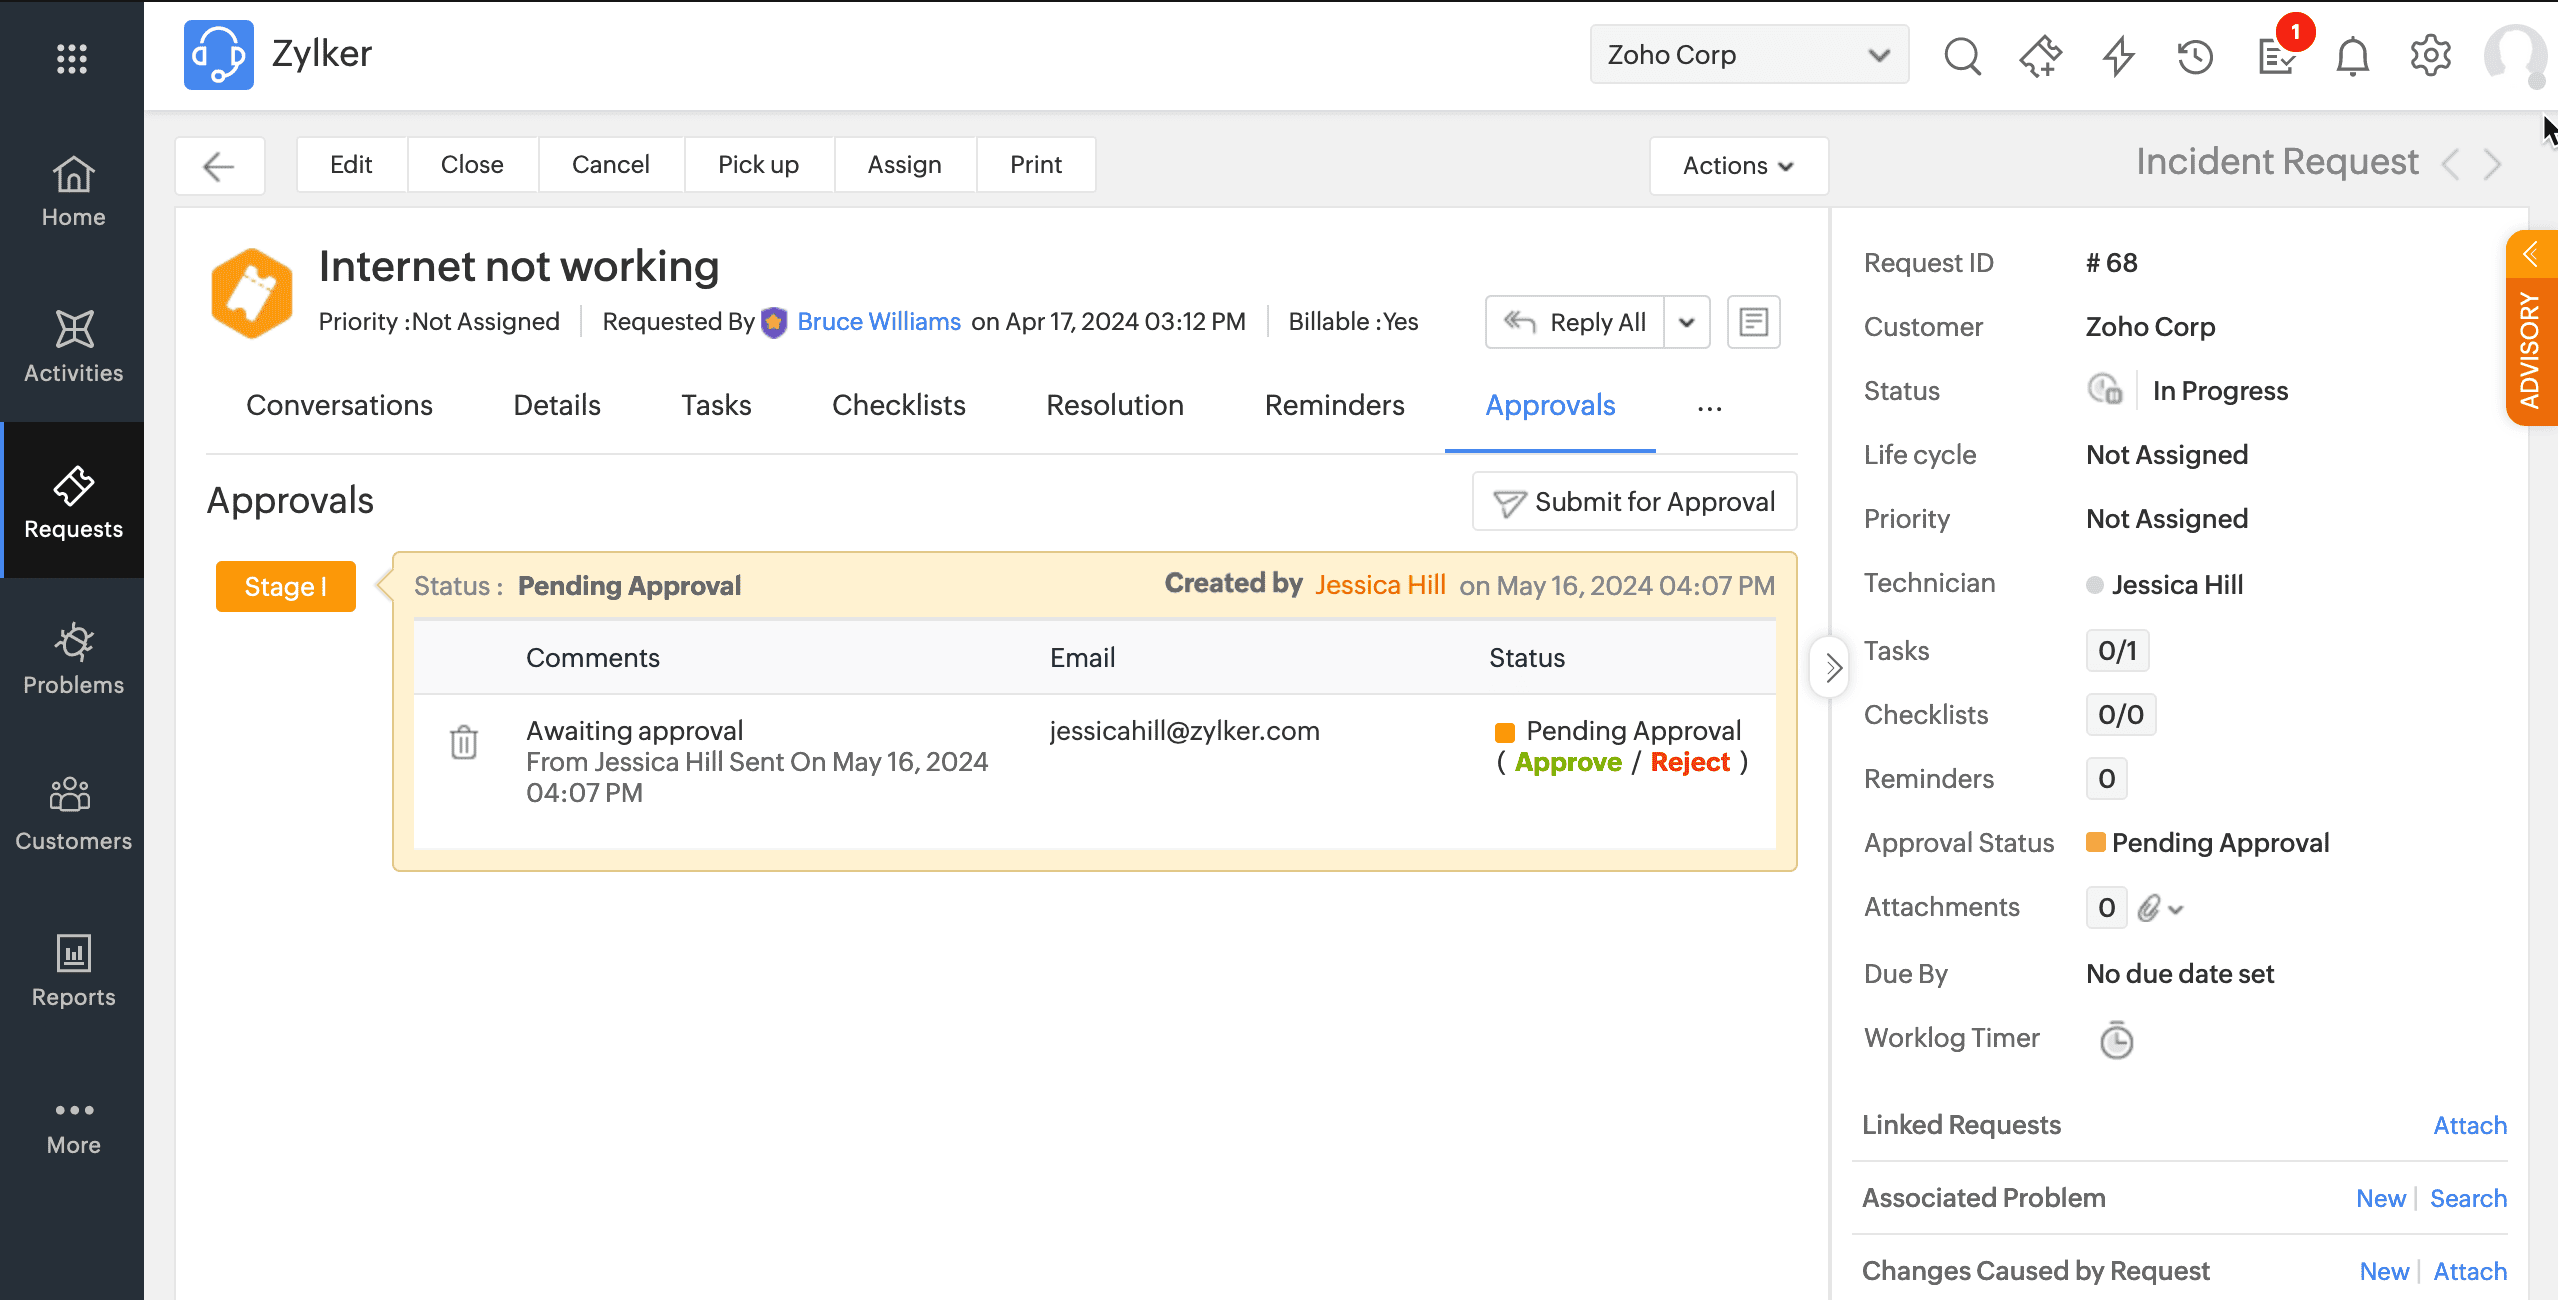Open the search magnifier icon

pyautogui.click(x=1962, y=56)
